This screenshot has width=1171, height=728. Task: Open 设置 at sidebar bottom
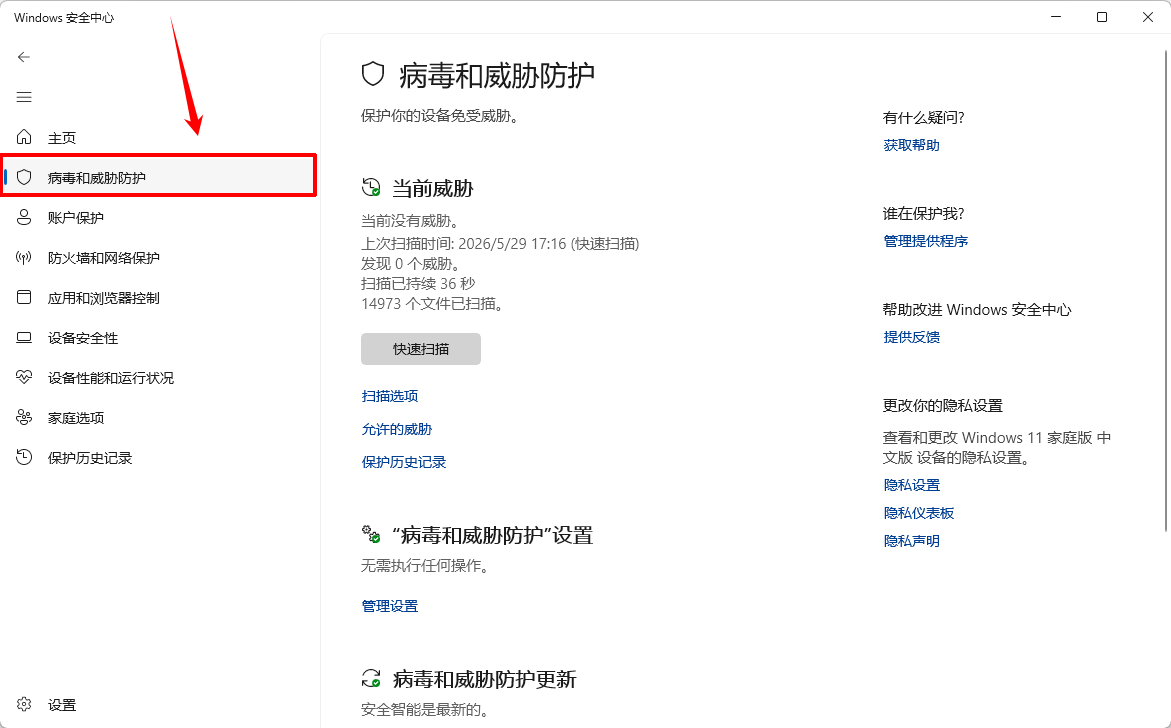(62, 705)
